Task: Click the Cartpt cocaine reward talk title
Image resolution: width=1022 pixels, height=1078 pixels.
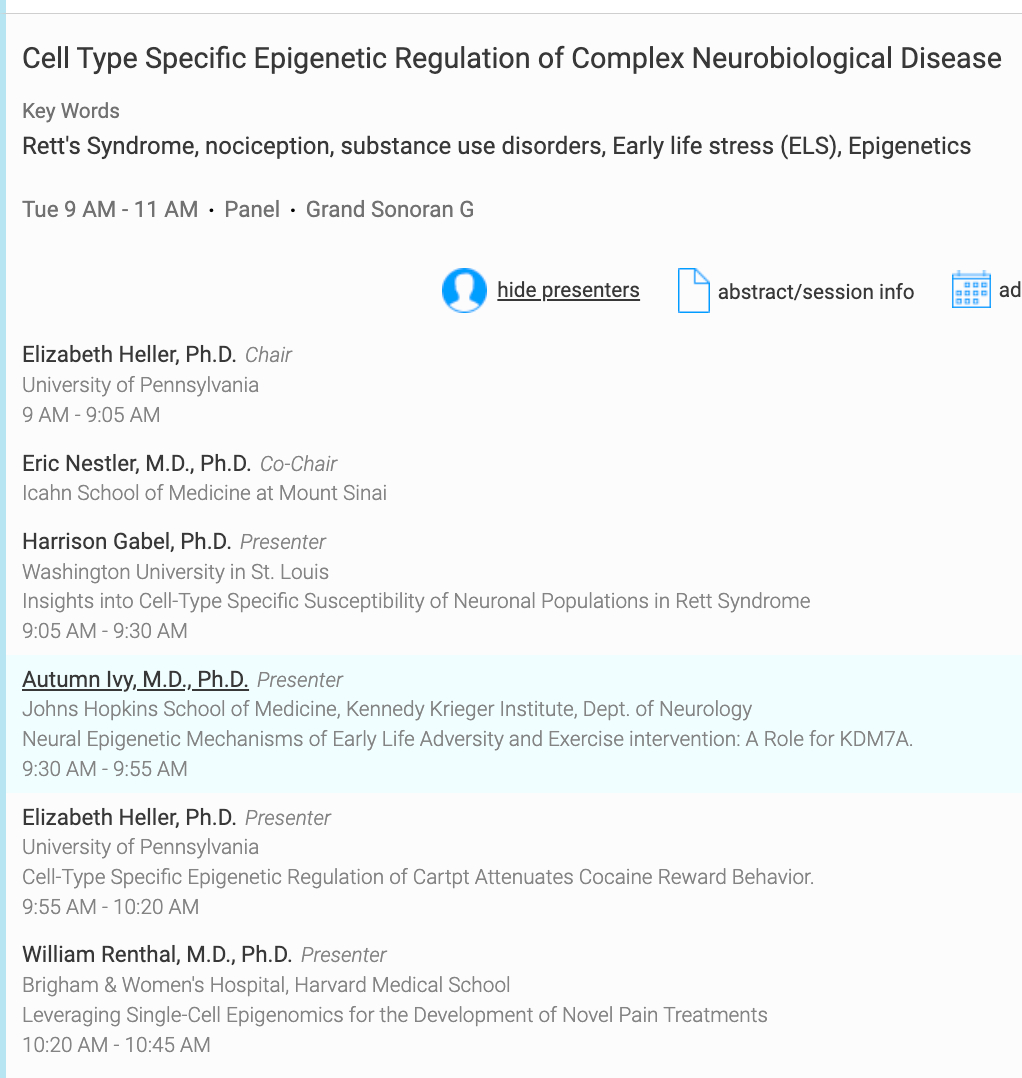Action: click(x=418, y=877)
